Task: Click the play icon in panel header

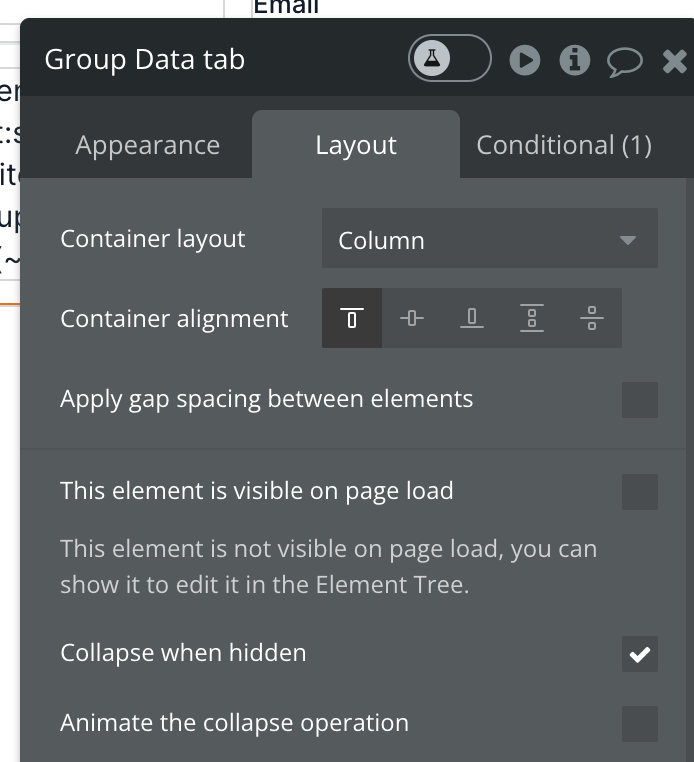Action: tap(524, 61)
